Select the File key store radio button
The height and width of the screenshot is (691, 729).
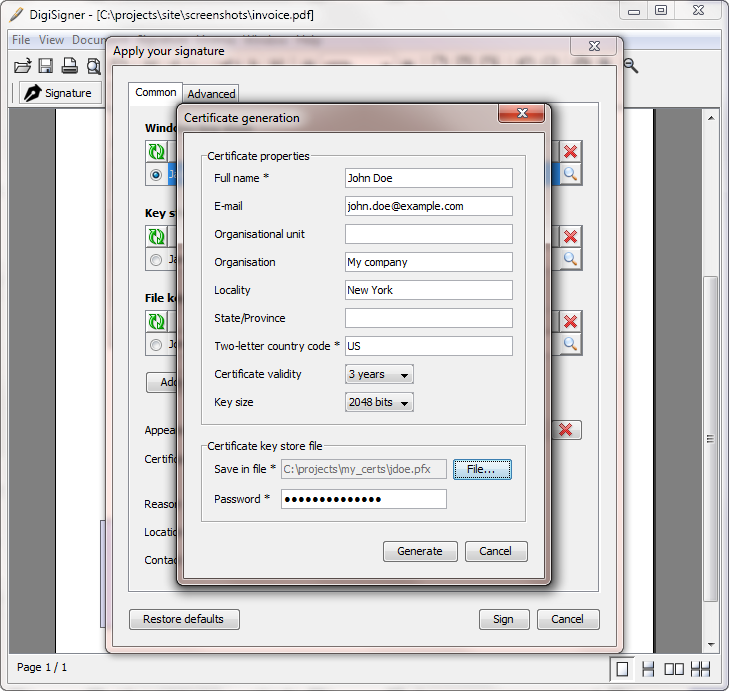tap(156, 345)
